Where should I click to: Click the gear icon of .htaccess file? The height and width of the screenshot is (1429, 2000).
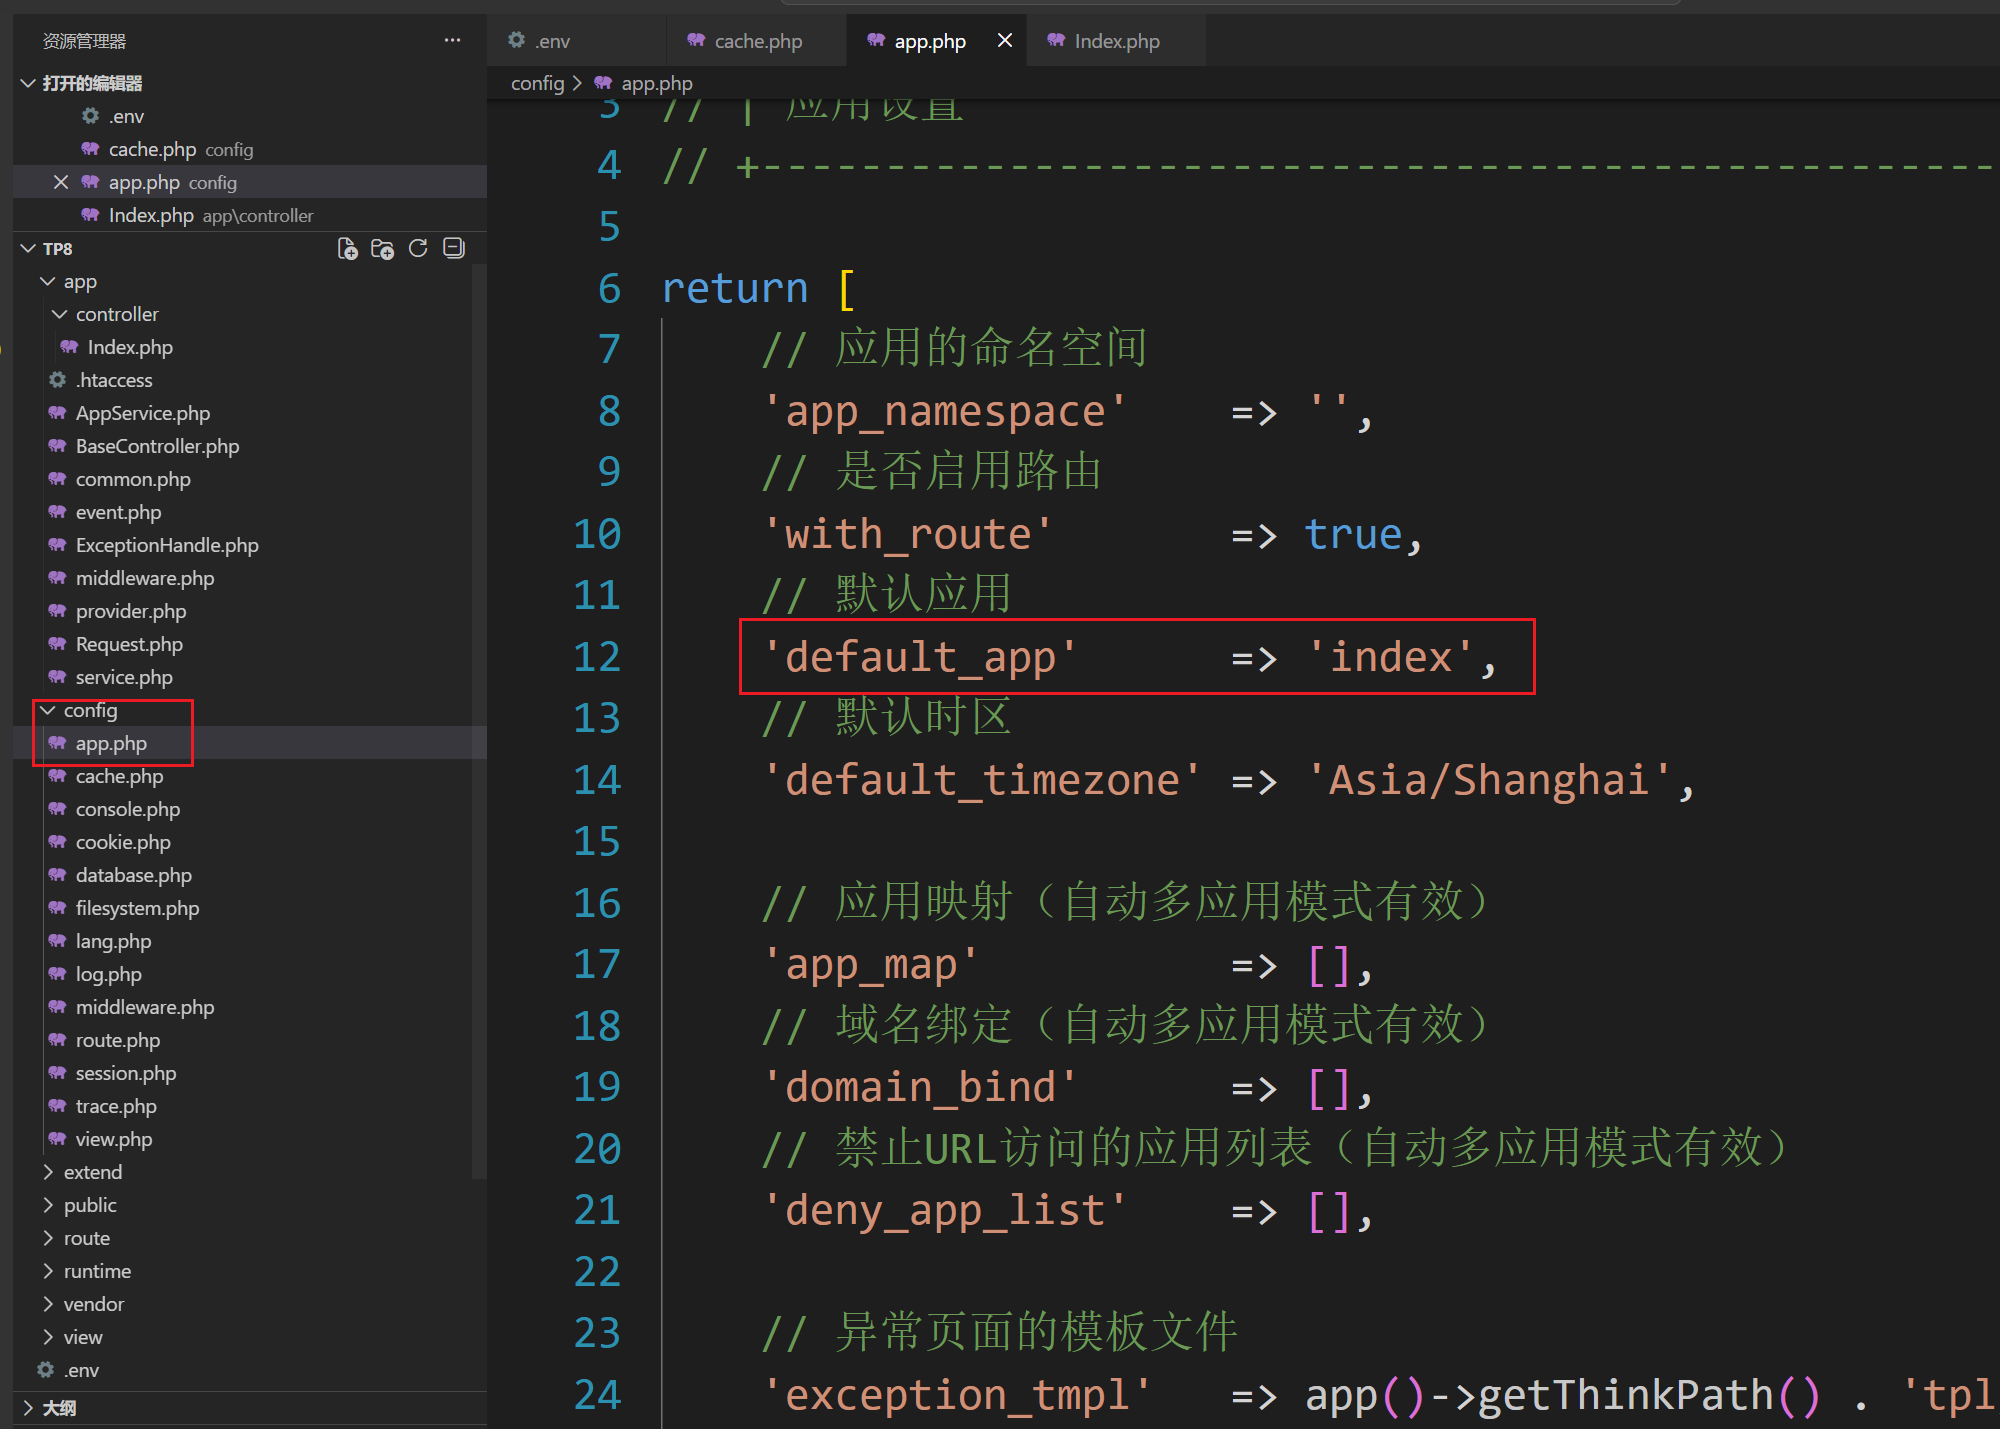[58, 380]
